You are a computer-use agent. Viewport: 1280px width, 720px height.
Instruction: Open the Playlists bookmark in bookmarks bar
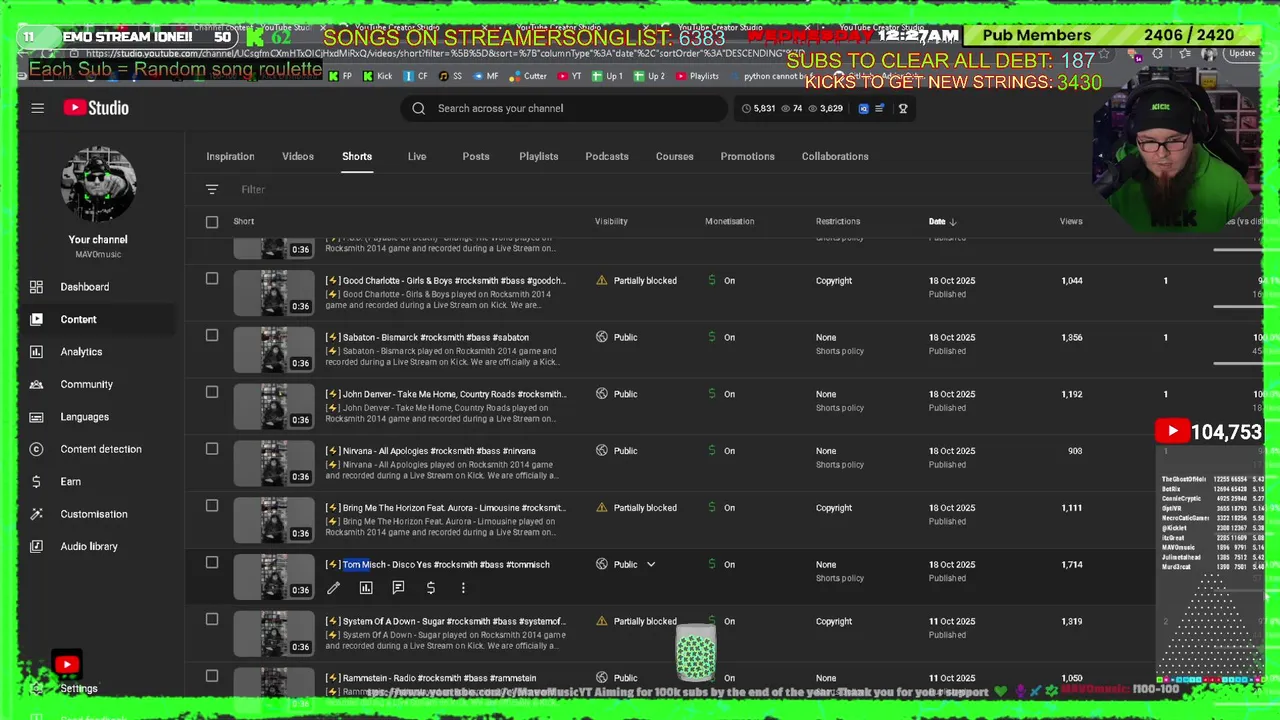click(697, 76)
